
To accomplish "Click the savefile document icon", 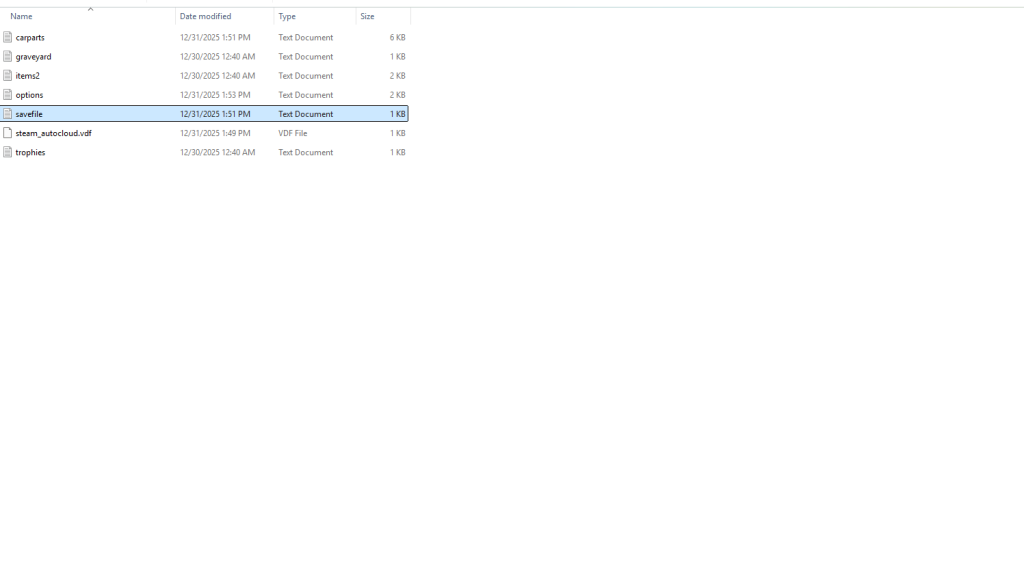I will pyautogui.click(x=8, y=114).
